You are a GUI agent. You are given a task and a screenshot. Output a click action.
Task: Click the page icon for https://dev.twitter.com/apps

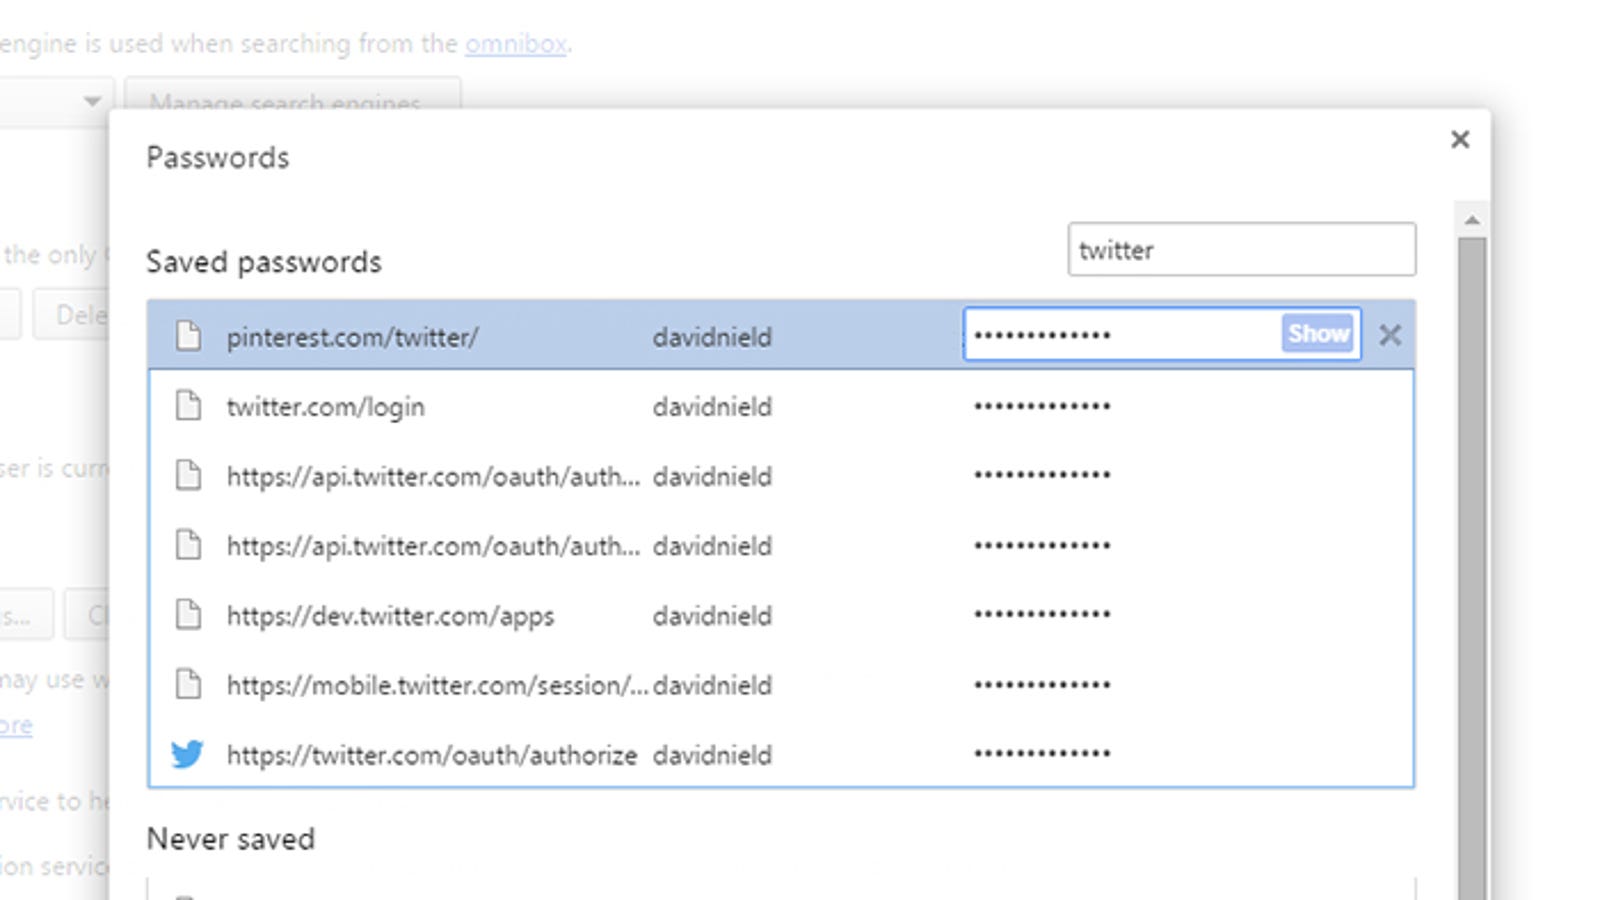tap(188, 614)
